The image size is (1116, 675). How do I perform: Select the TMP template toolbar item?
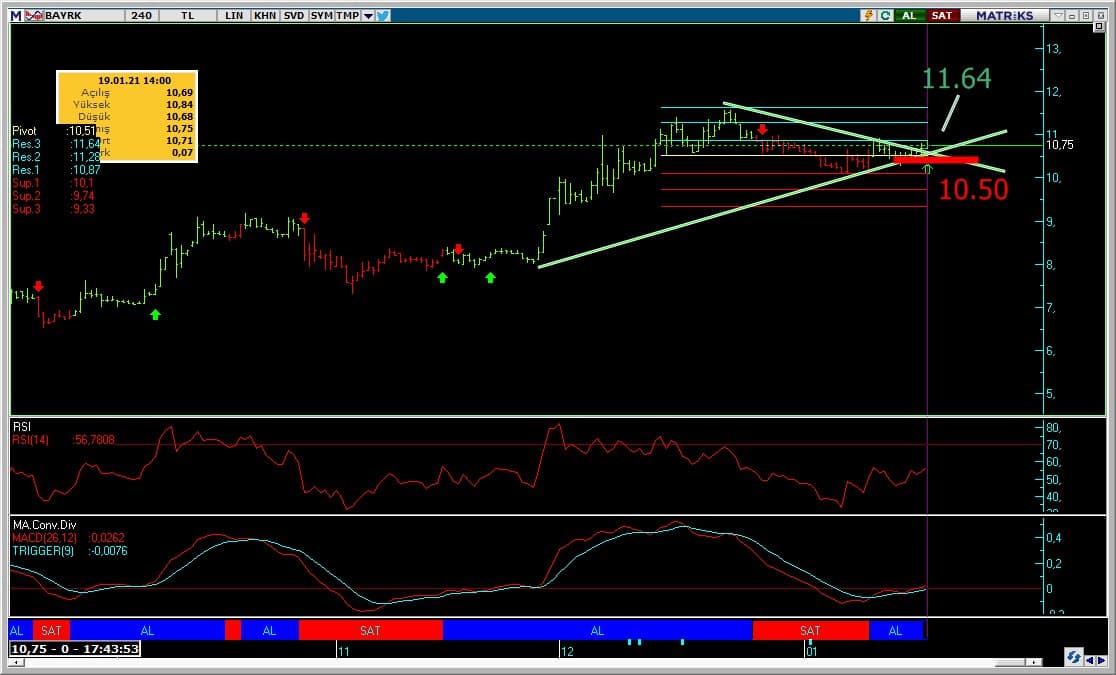tap(347, 16)
